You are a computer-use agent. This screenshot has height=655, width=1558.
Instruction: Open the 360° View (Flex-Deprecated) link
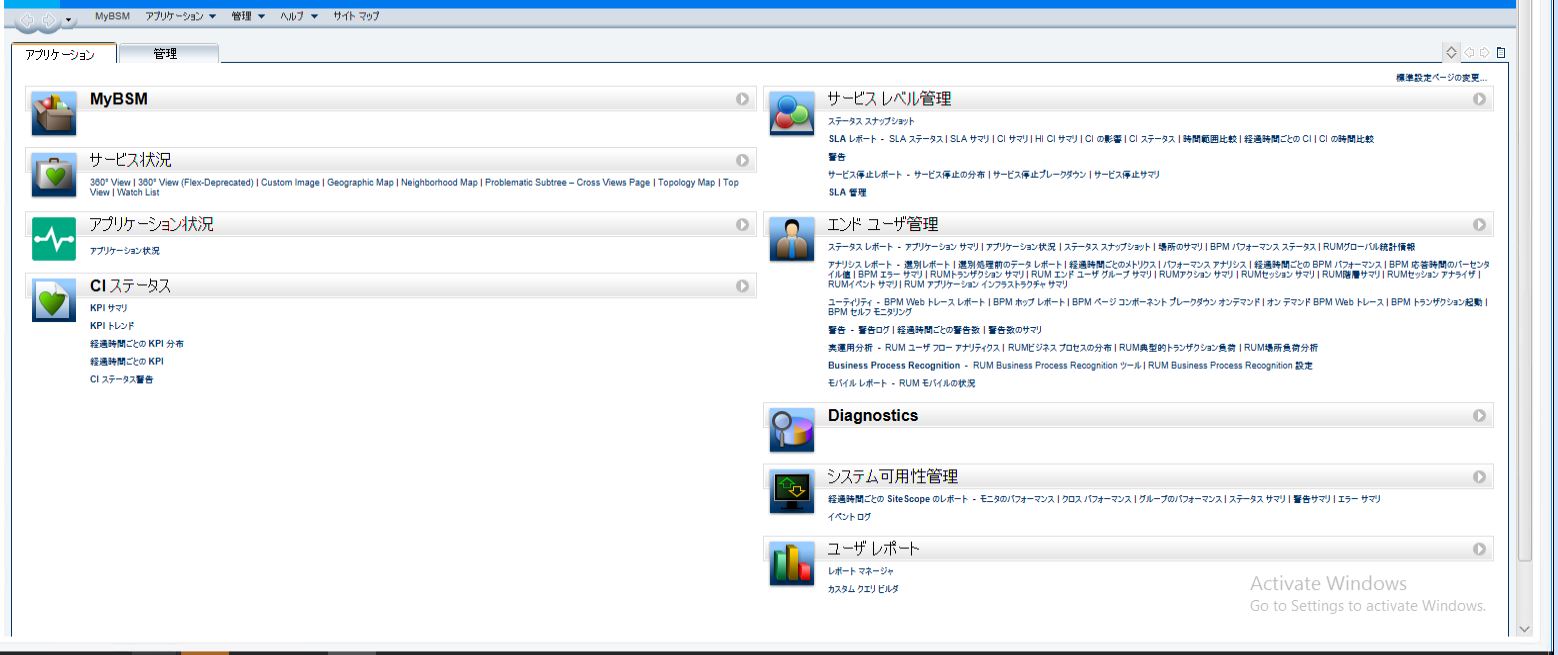point(195,183)
